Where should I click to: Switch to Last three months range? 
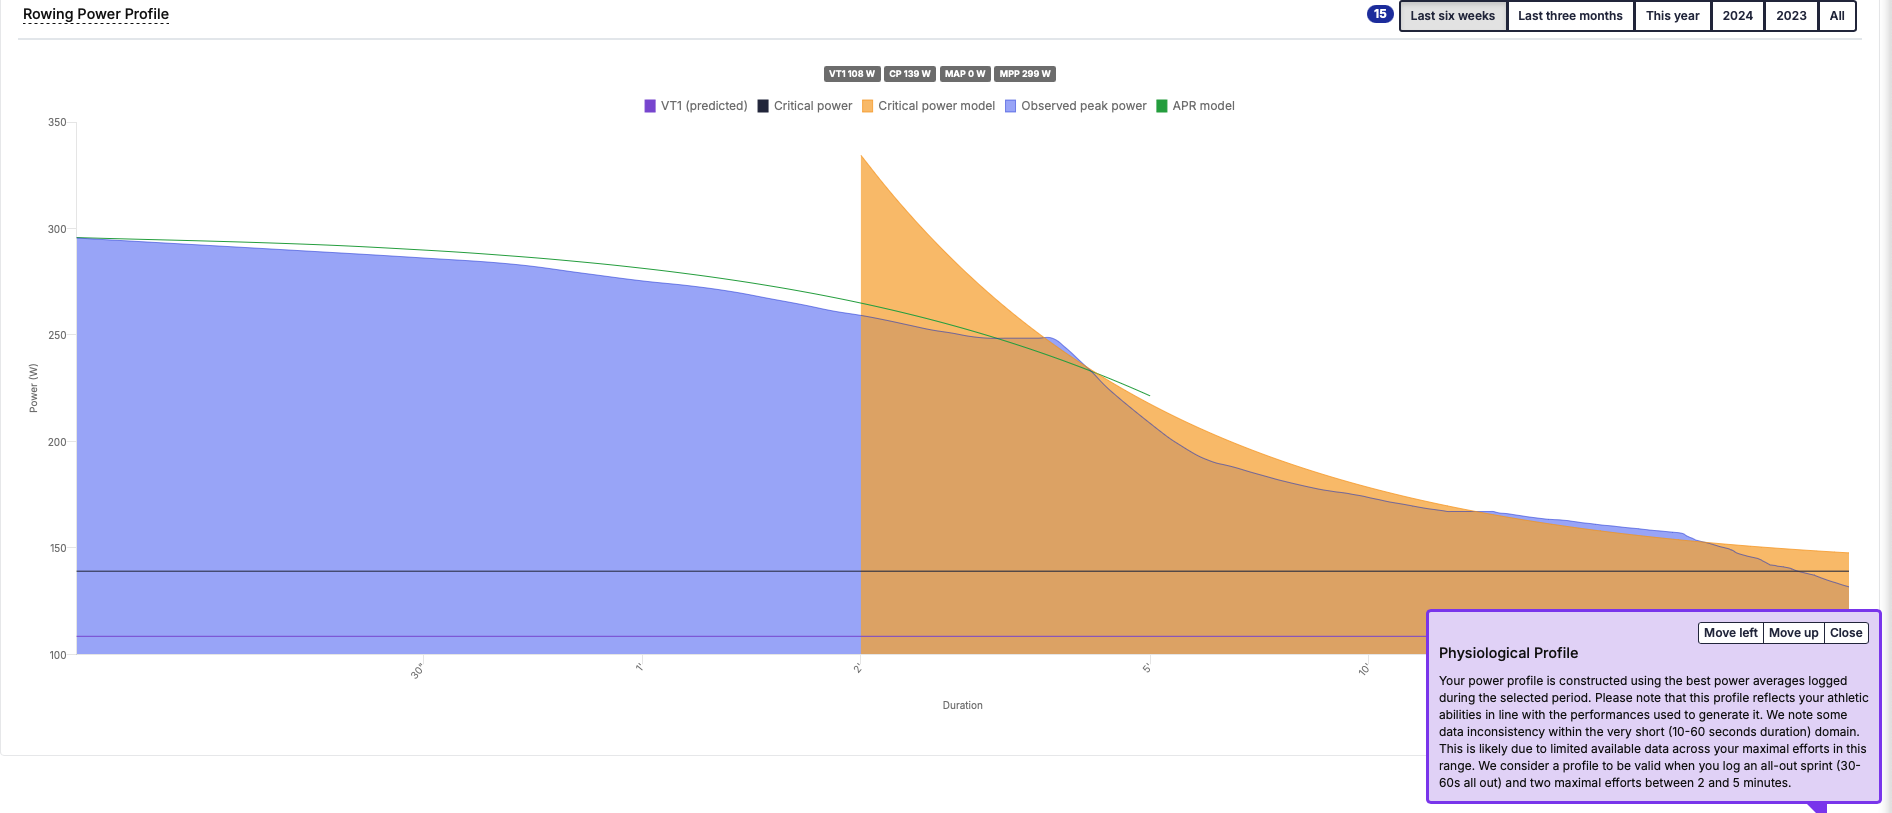pyautogui.click(x=1570, y=16)
